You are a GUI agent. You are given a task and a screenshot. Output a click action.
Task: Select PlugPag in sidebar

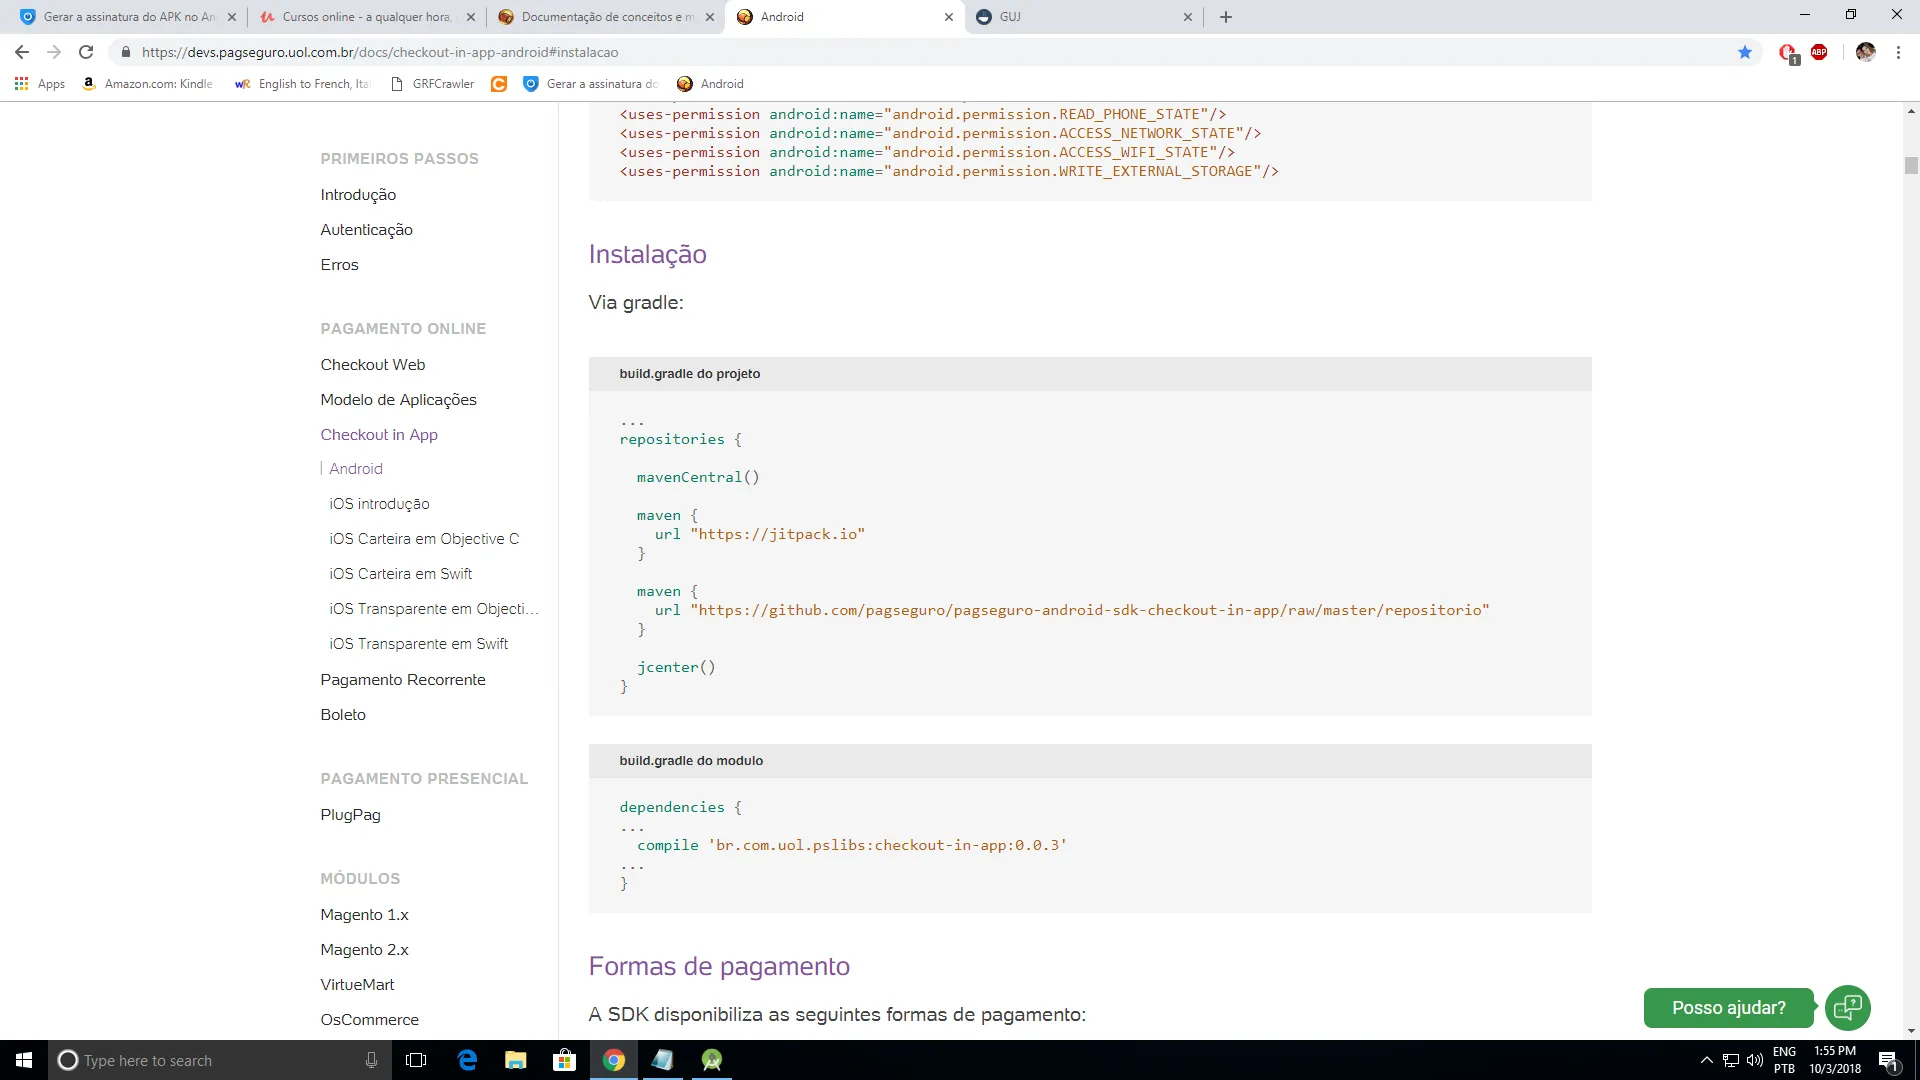[350, 815]
